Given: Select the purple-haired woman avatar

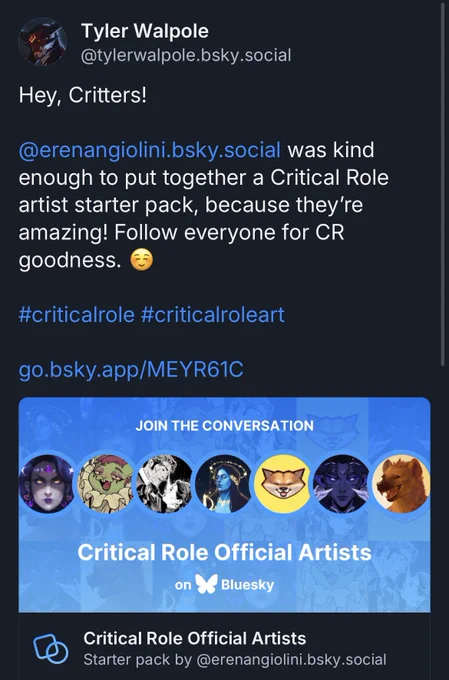Looking at the screenshot, I should pos(47,484).
